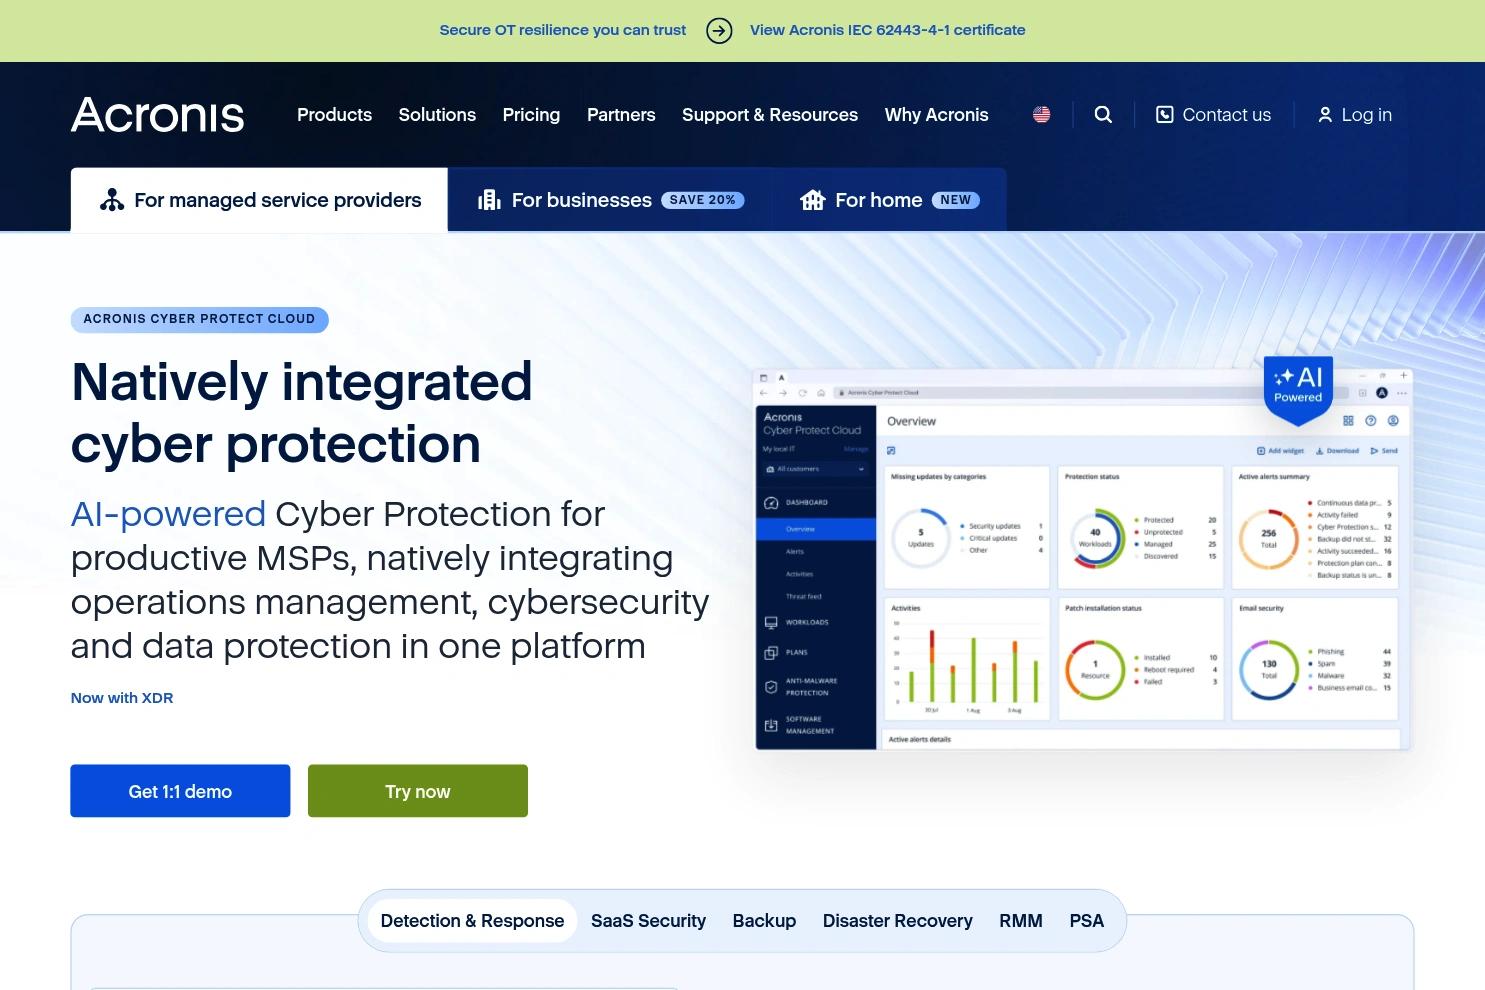The image size is (1485, 990).
Task: Switch to the For home tab
Action: (x=889, y=200)
